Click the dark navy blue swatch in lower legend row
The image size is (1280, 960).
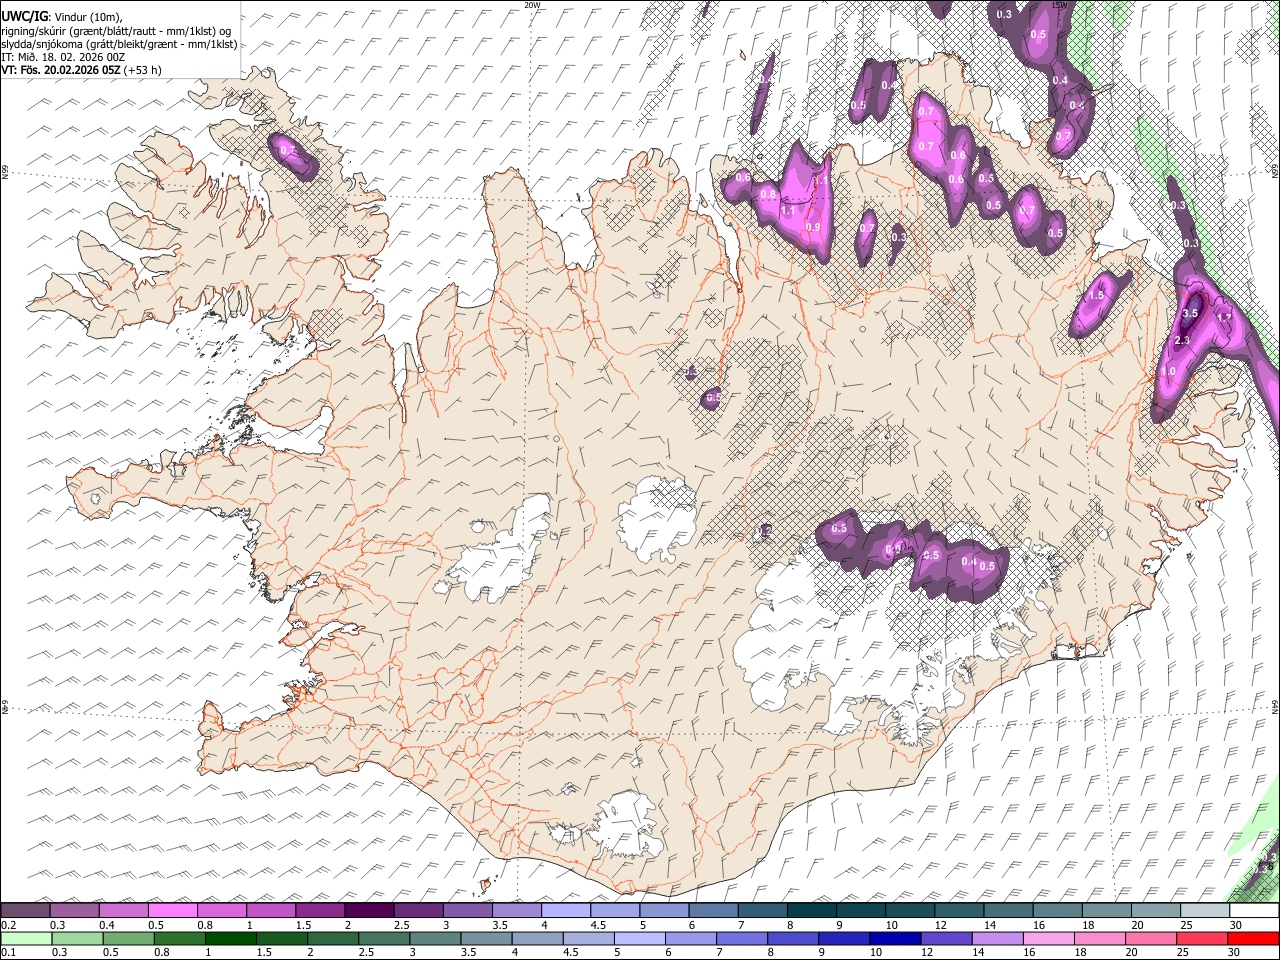894,938
